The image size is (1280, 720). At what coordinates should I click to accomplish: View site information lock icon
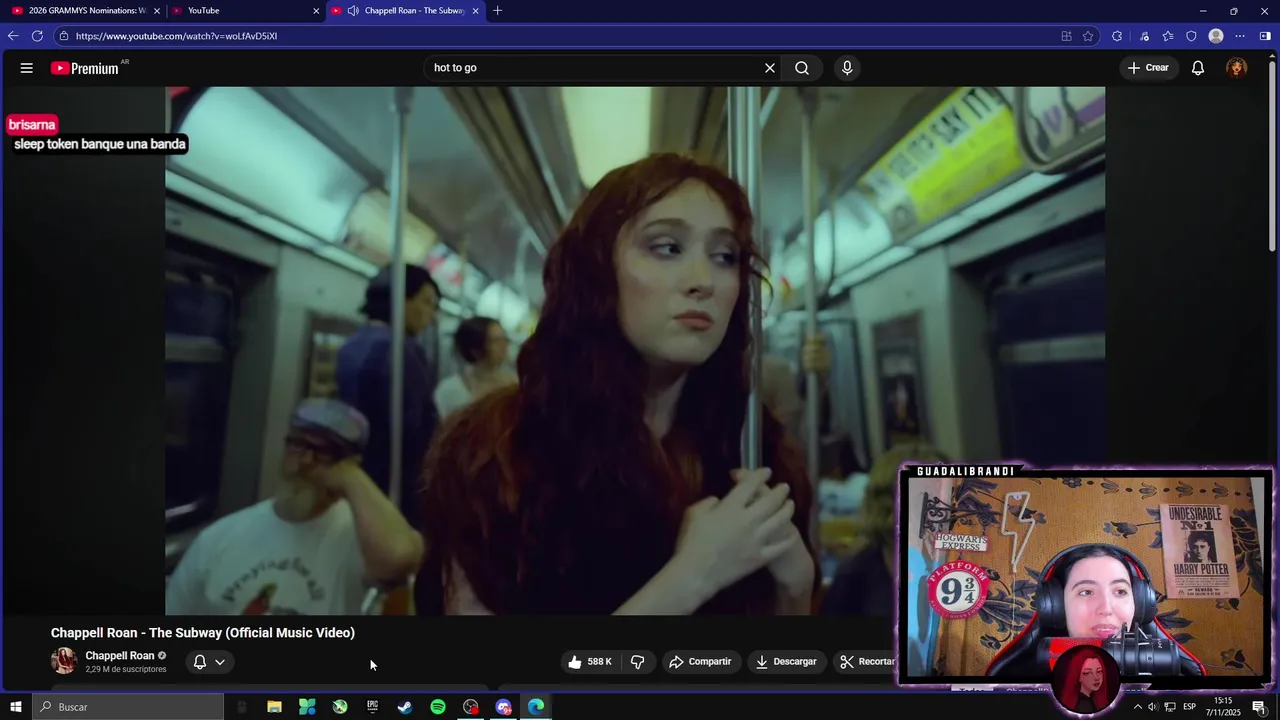(x=64, y=36)
